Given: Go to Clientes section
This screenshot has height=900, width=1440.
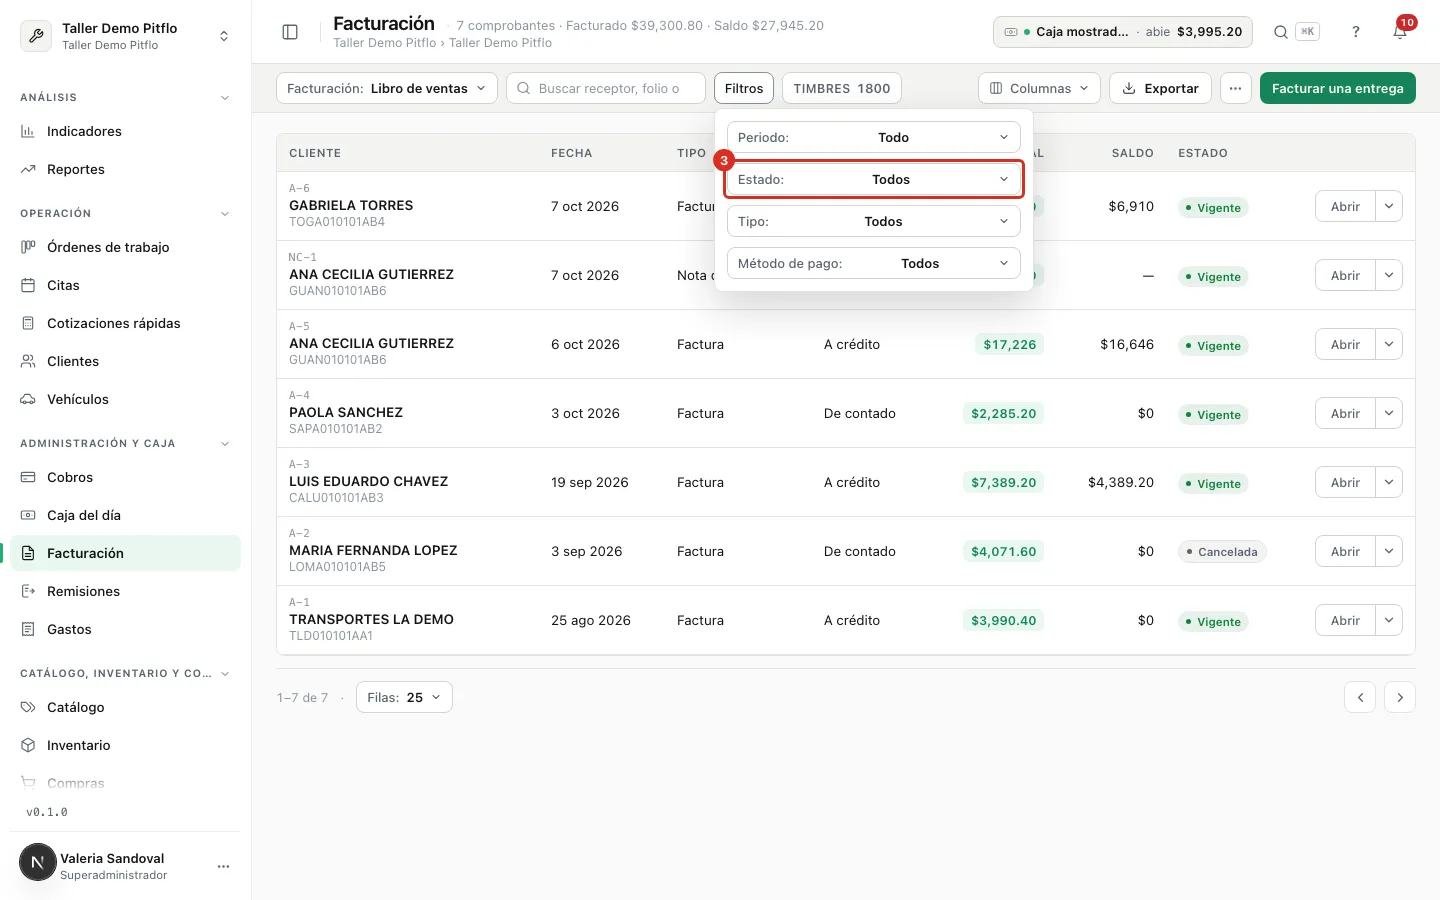Looking at the screenshot, I should coord(125,361).
